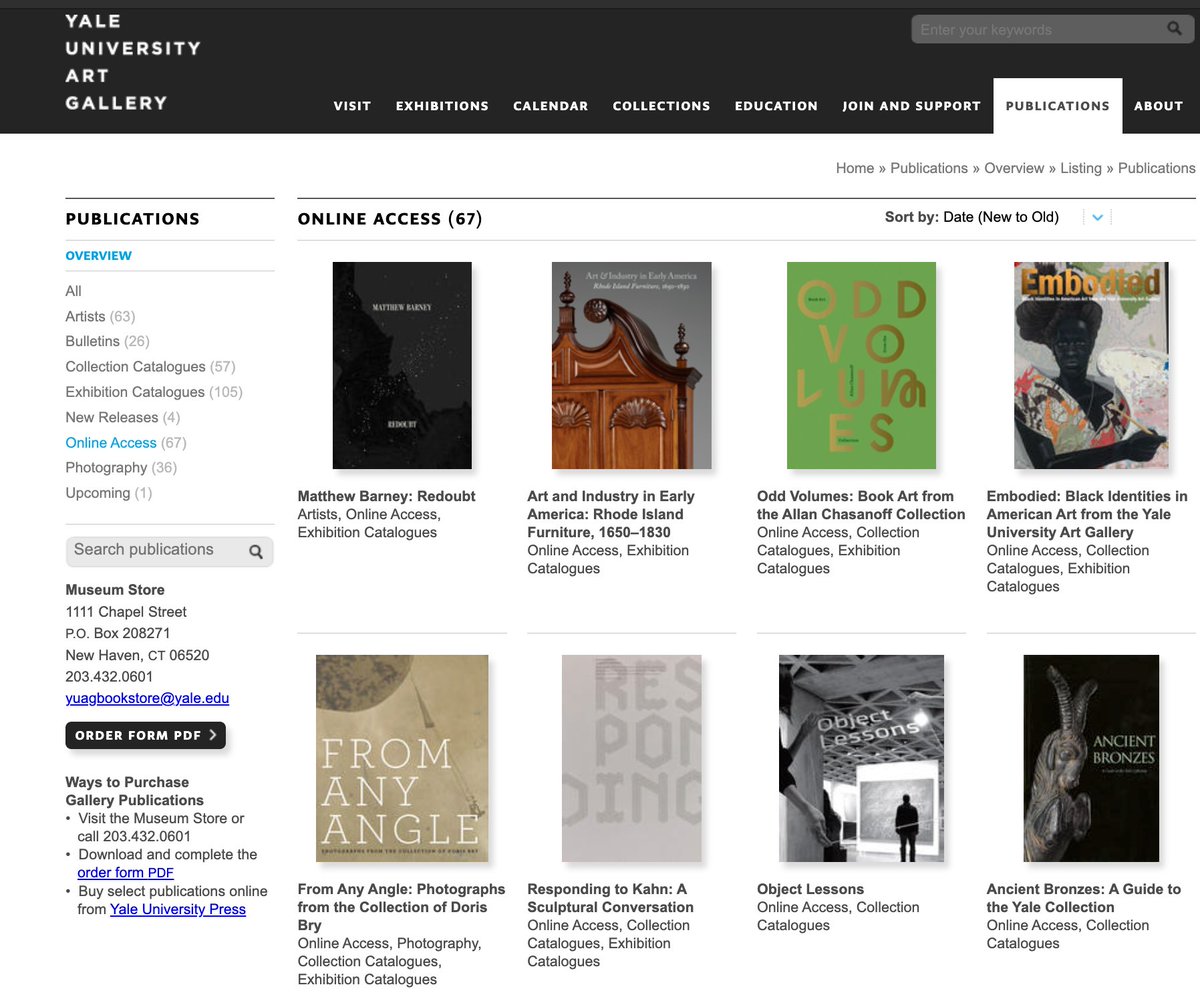
Task: Click the Overview breadcrumb link
Action: click(1014, 168)
